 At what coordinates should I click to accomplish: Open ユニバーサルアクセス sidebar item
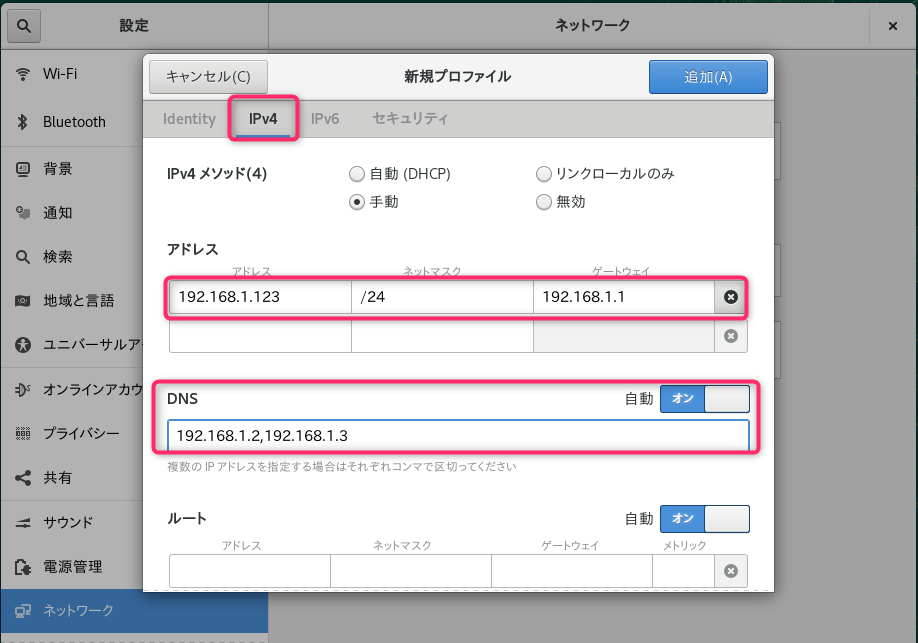[71, 345]
